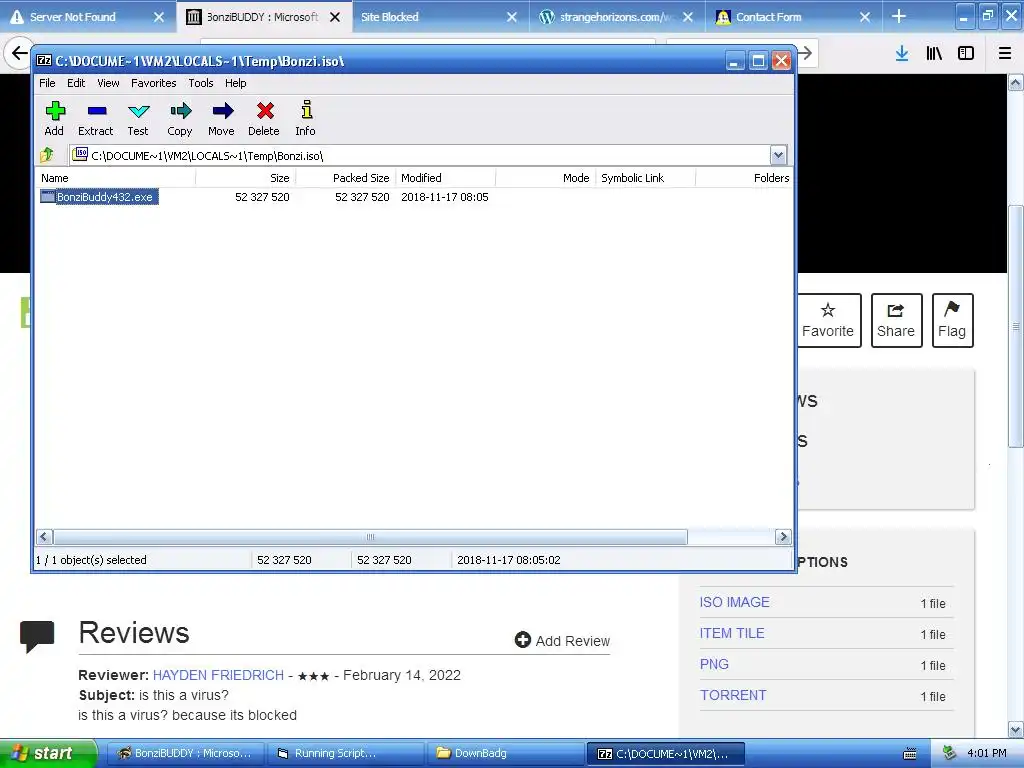Click the Share button on page
This screenshot has height=768, width=1024.
click(896, 321)
